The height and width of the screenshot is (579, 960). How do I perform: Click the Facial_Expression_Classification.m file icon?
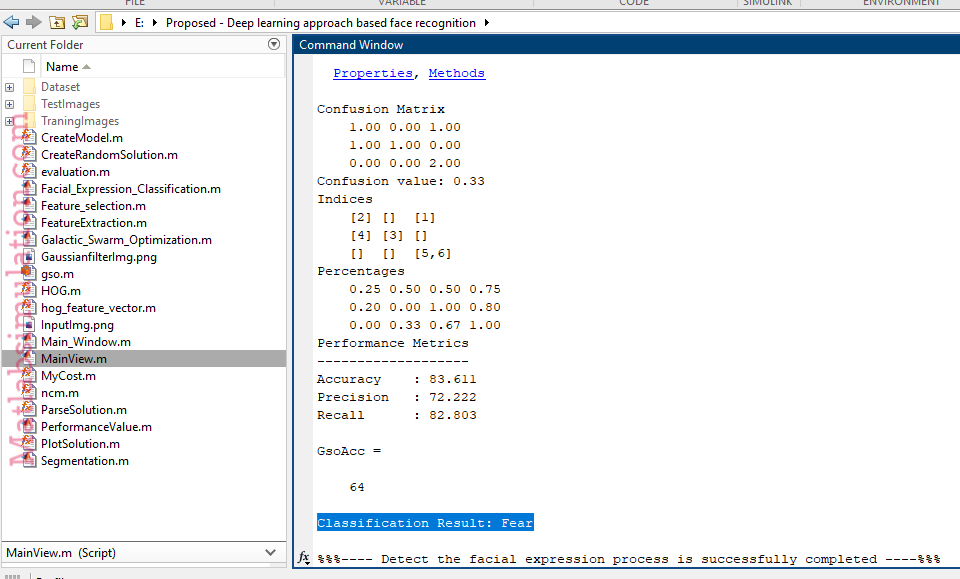(x=28, y=189)
